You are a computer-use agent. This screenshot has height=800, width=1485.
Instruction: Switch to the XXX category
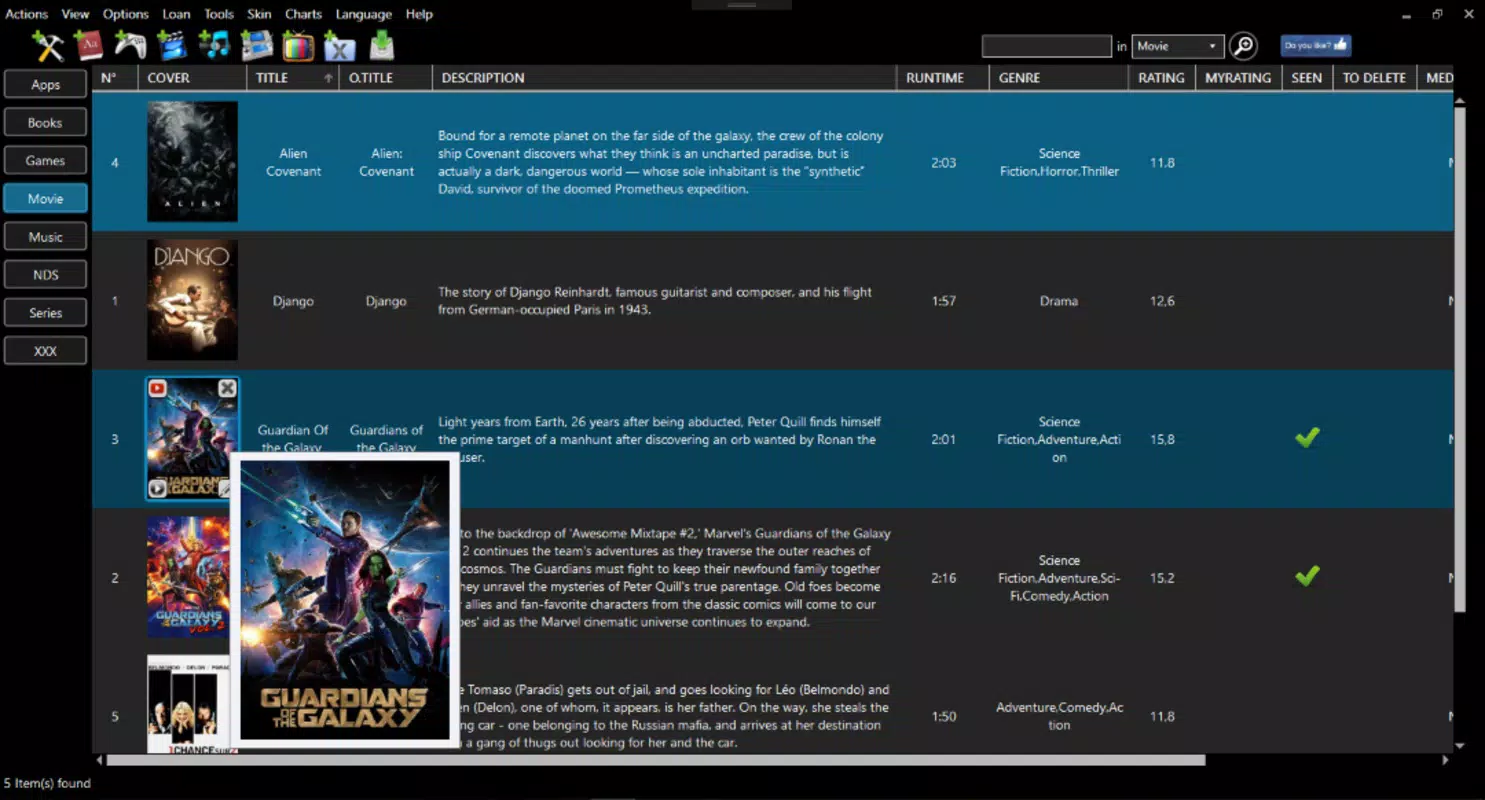[45, 351]
